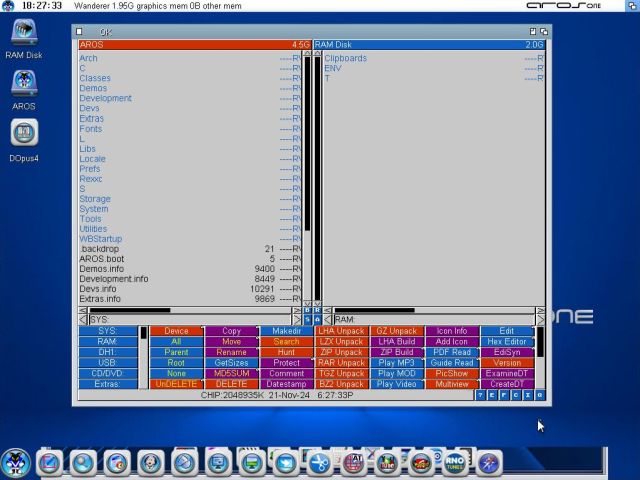The height and width of the screenshot is (480, 640).
Task: Click the left pane scroll-down arrow
Action: click(307, 304)
